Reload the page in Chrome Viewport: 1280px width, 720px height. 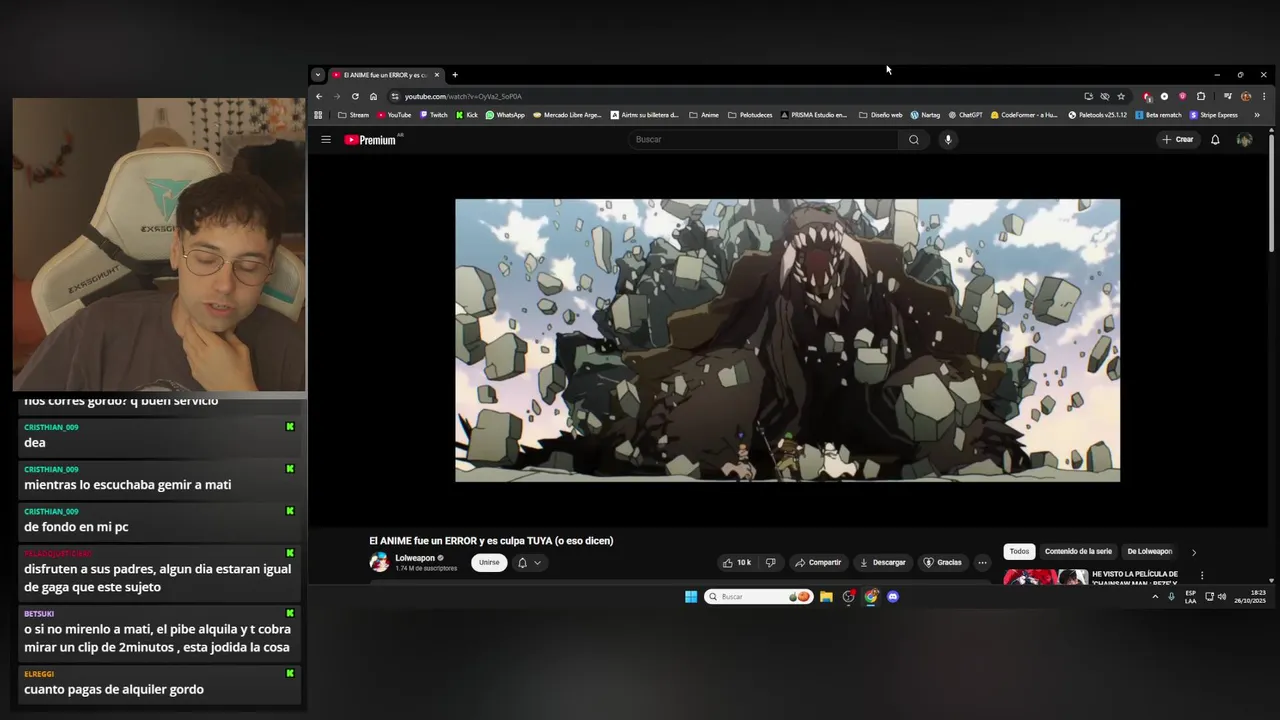[x=355, y=96]
